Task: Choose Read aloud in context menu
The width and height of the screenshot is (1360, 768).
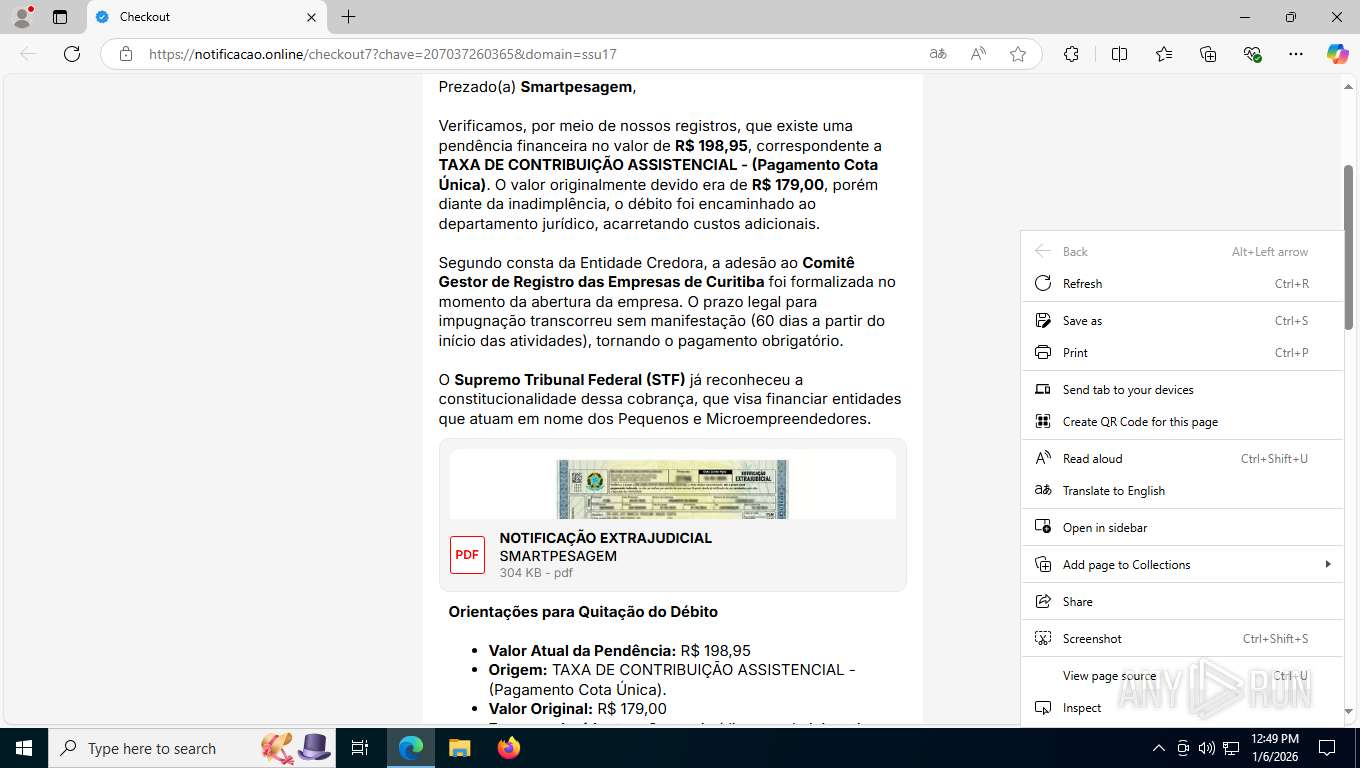Action: click(x=1182, y=459)
